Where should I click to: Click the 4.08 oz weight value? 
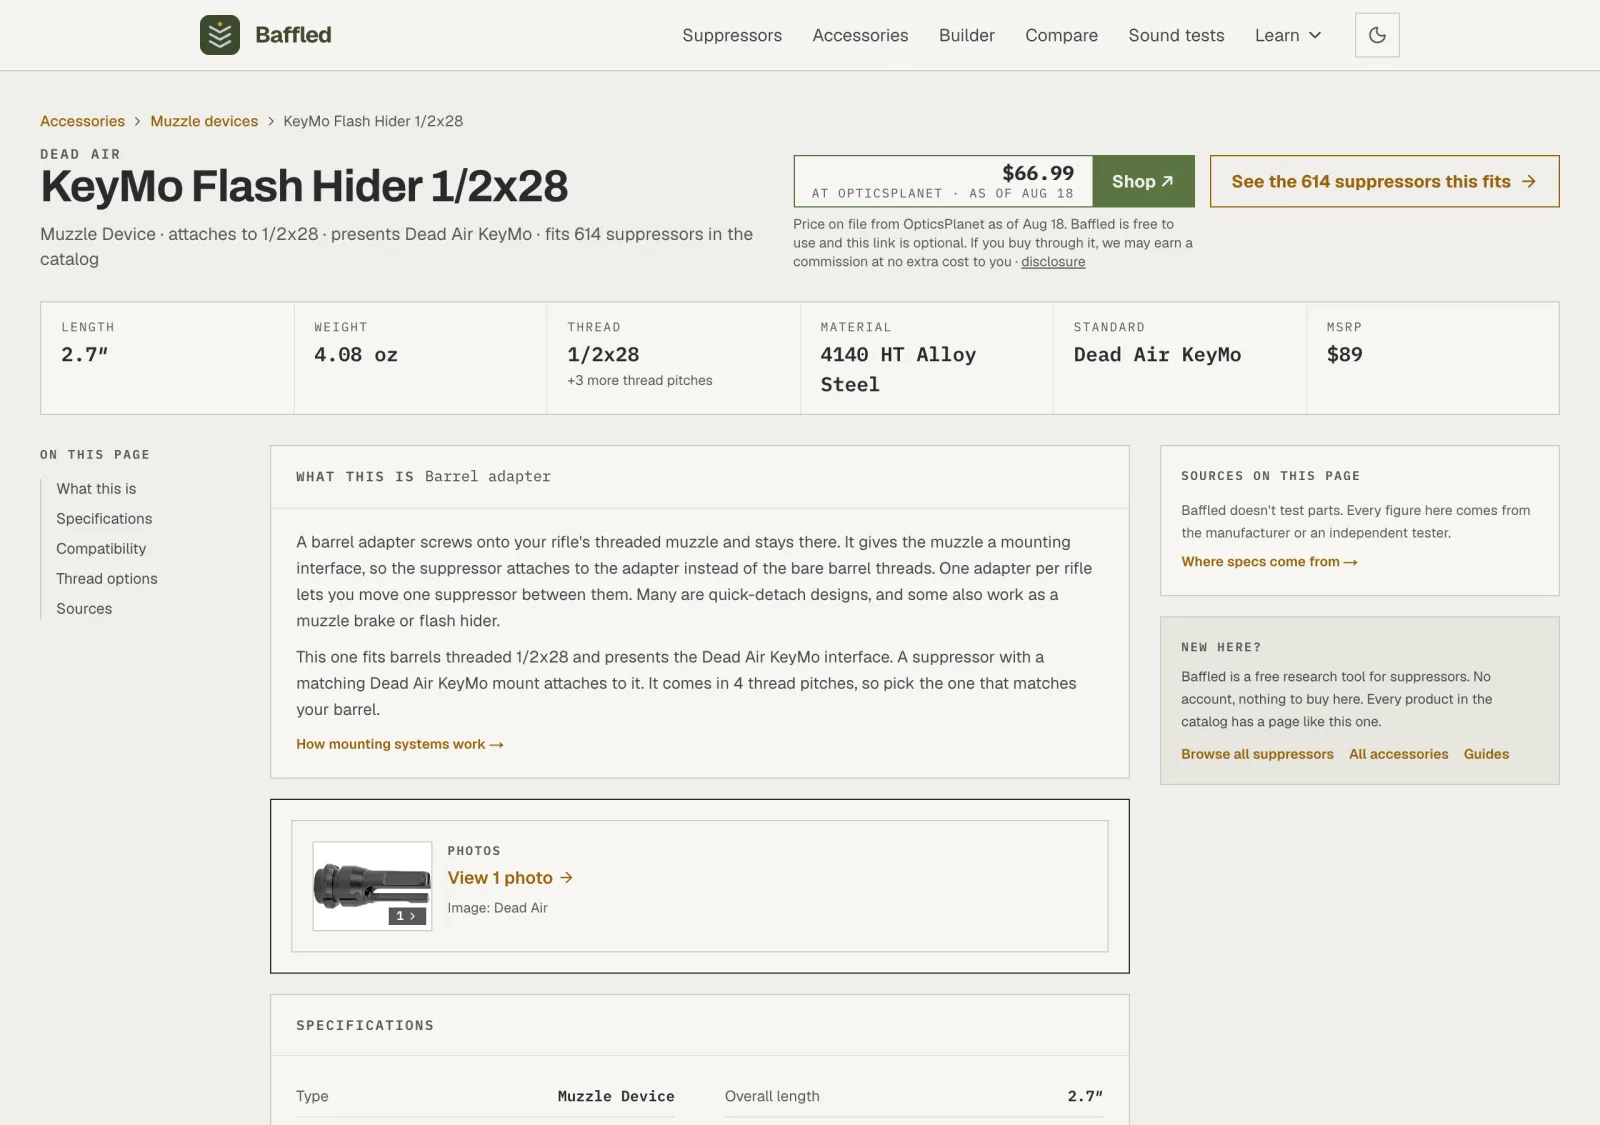click(356, 355)
